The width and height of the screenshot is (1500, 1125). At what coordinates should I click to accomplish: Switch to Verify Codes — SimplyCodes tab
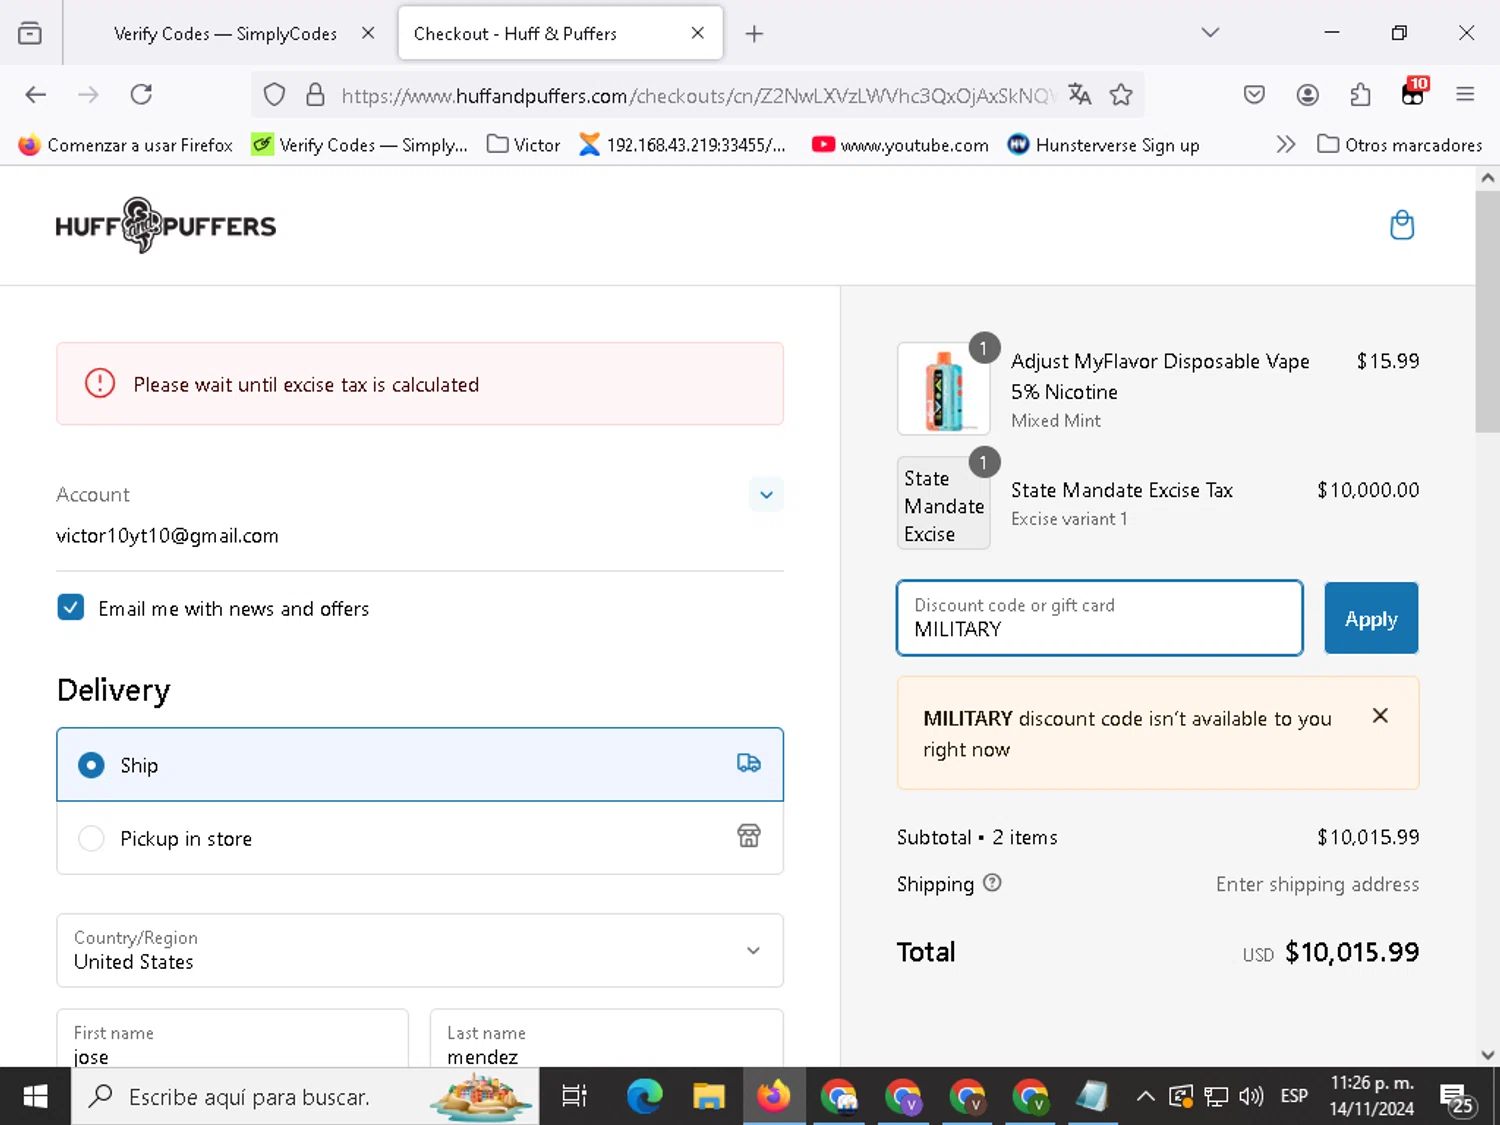point(225,34)
